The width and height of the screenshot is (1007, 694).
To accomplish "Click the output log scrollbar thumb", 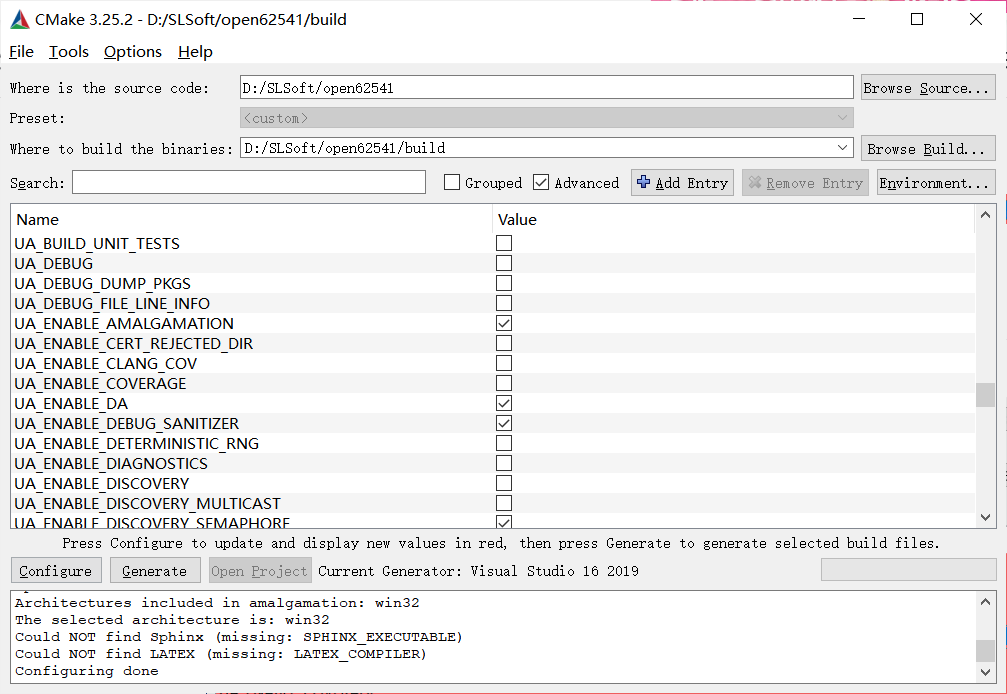I will [985, 650].
